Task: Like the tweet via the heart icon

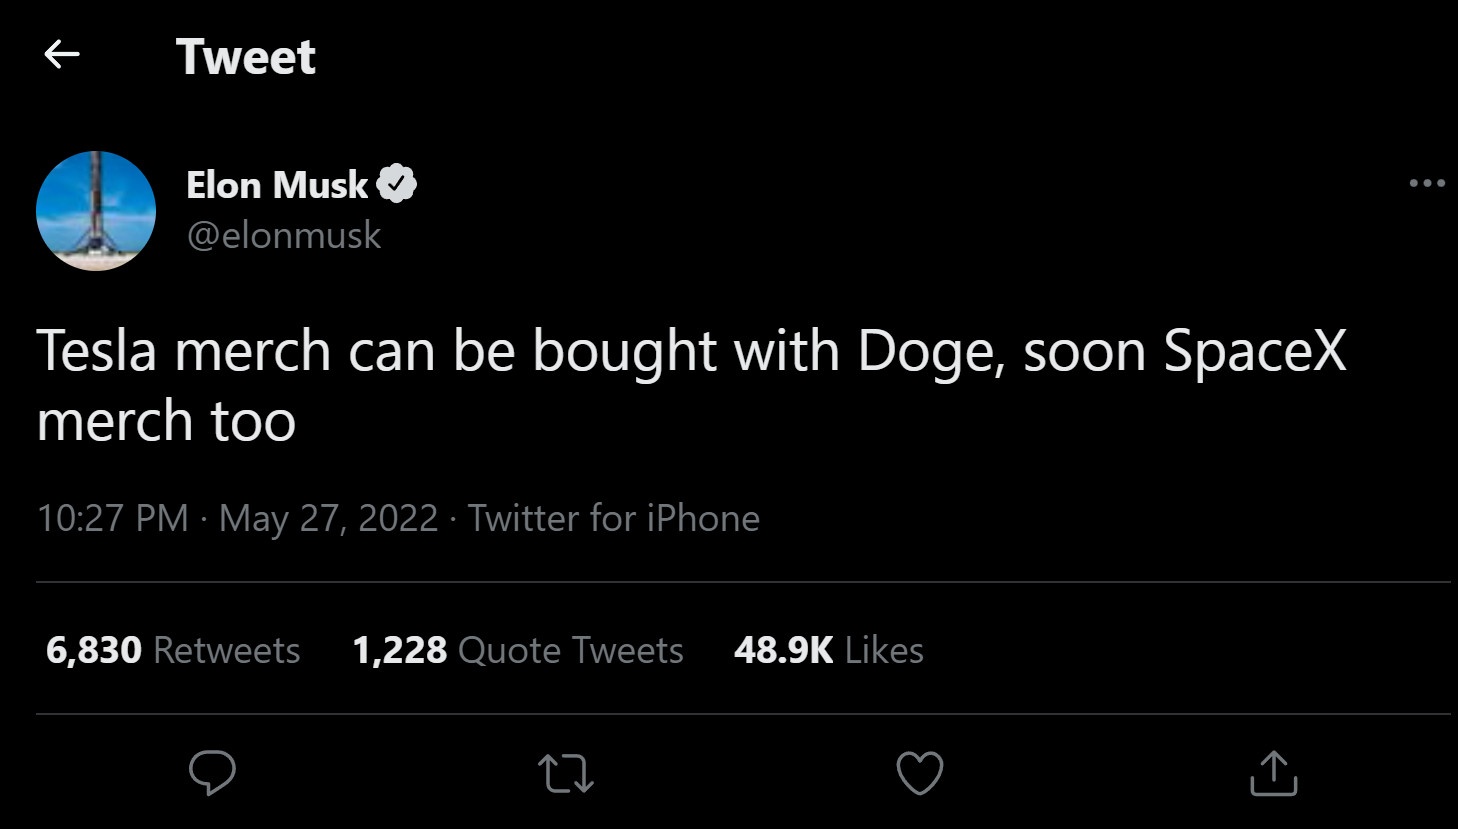Action: (919, 772)
